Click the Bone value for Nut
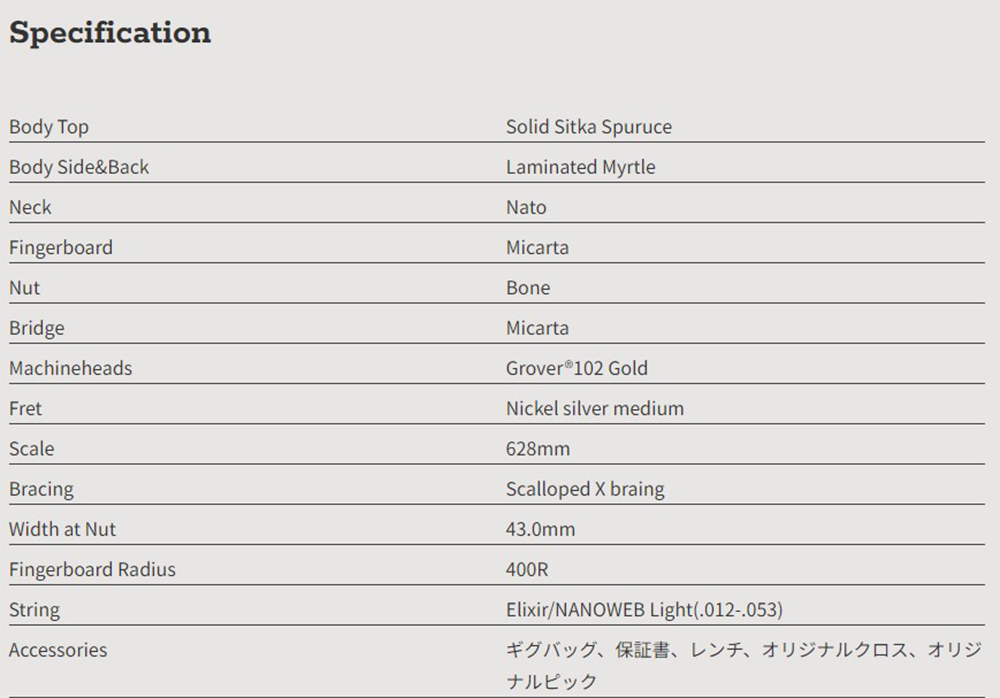1000x698 pixels. [528, 288]
